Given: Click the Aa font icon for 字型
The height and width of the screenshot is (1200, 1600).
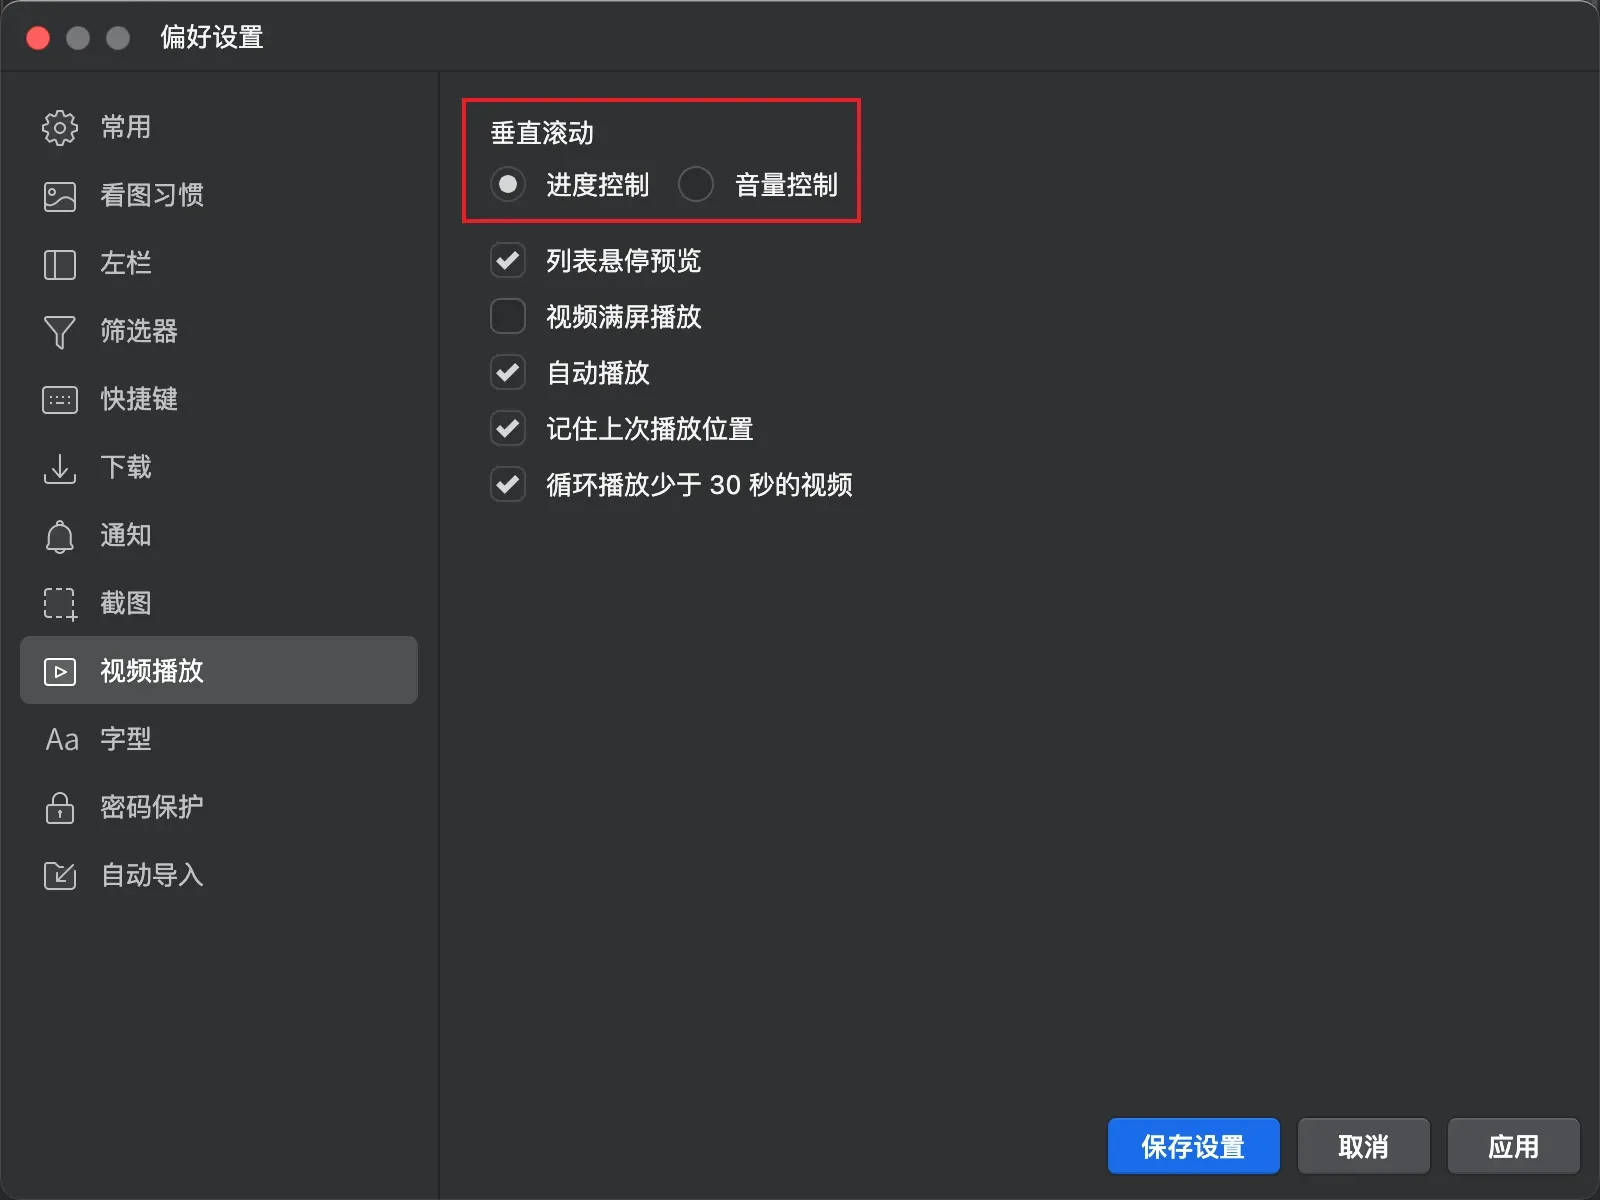Looking at the screenshot, I should point(62,740).
